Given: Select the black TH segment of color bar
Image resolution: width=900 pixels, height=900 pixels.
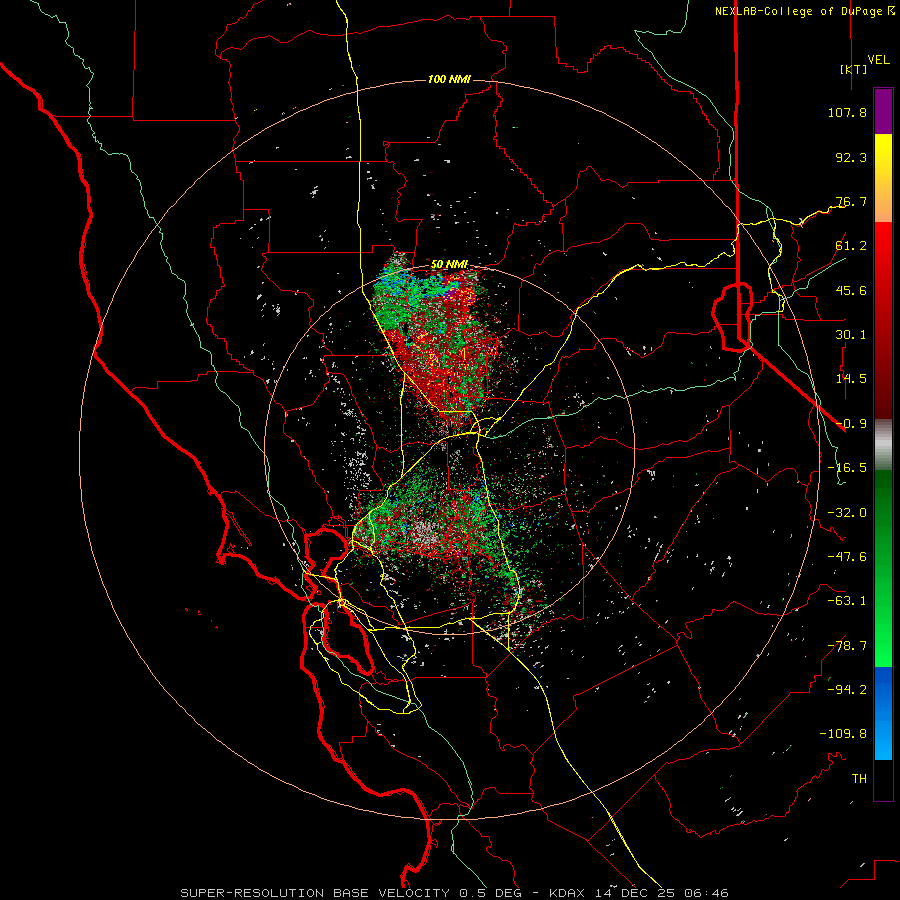Looking at the screenshot, I should [x=883, y=780].
